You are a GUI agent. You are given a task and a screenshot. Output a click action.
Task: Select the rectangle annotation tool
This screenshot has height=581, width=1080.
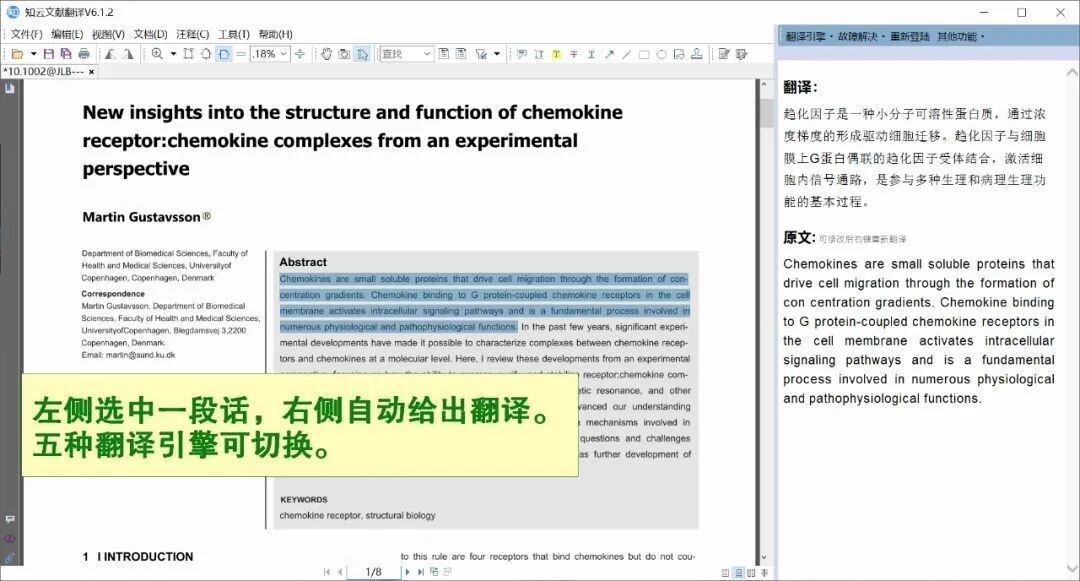644,54
